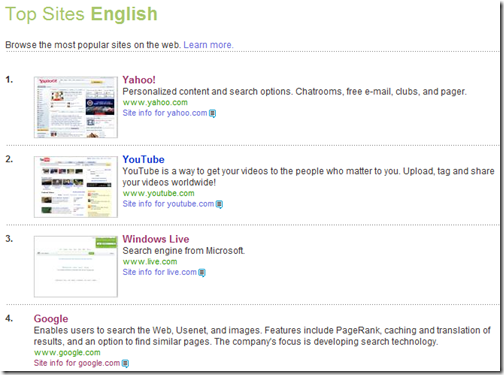The image size is (504, 375).
Task: Open the Learn more link
Action: (x=208, y=45)
